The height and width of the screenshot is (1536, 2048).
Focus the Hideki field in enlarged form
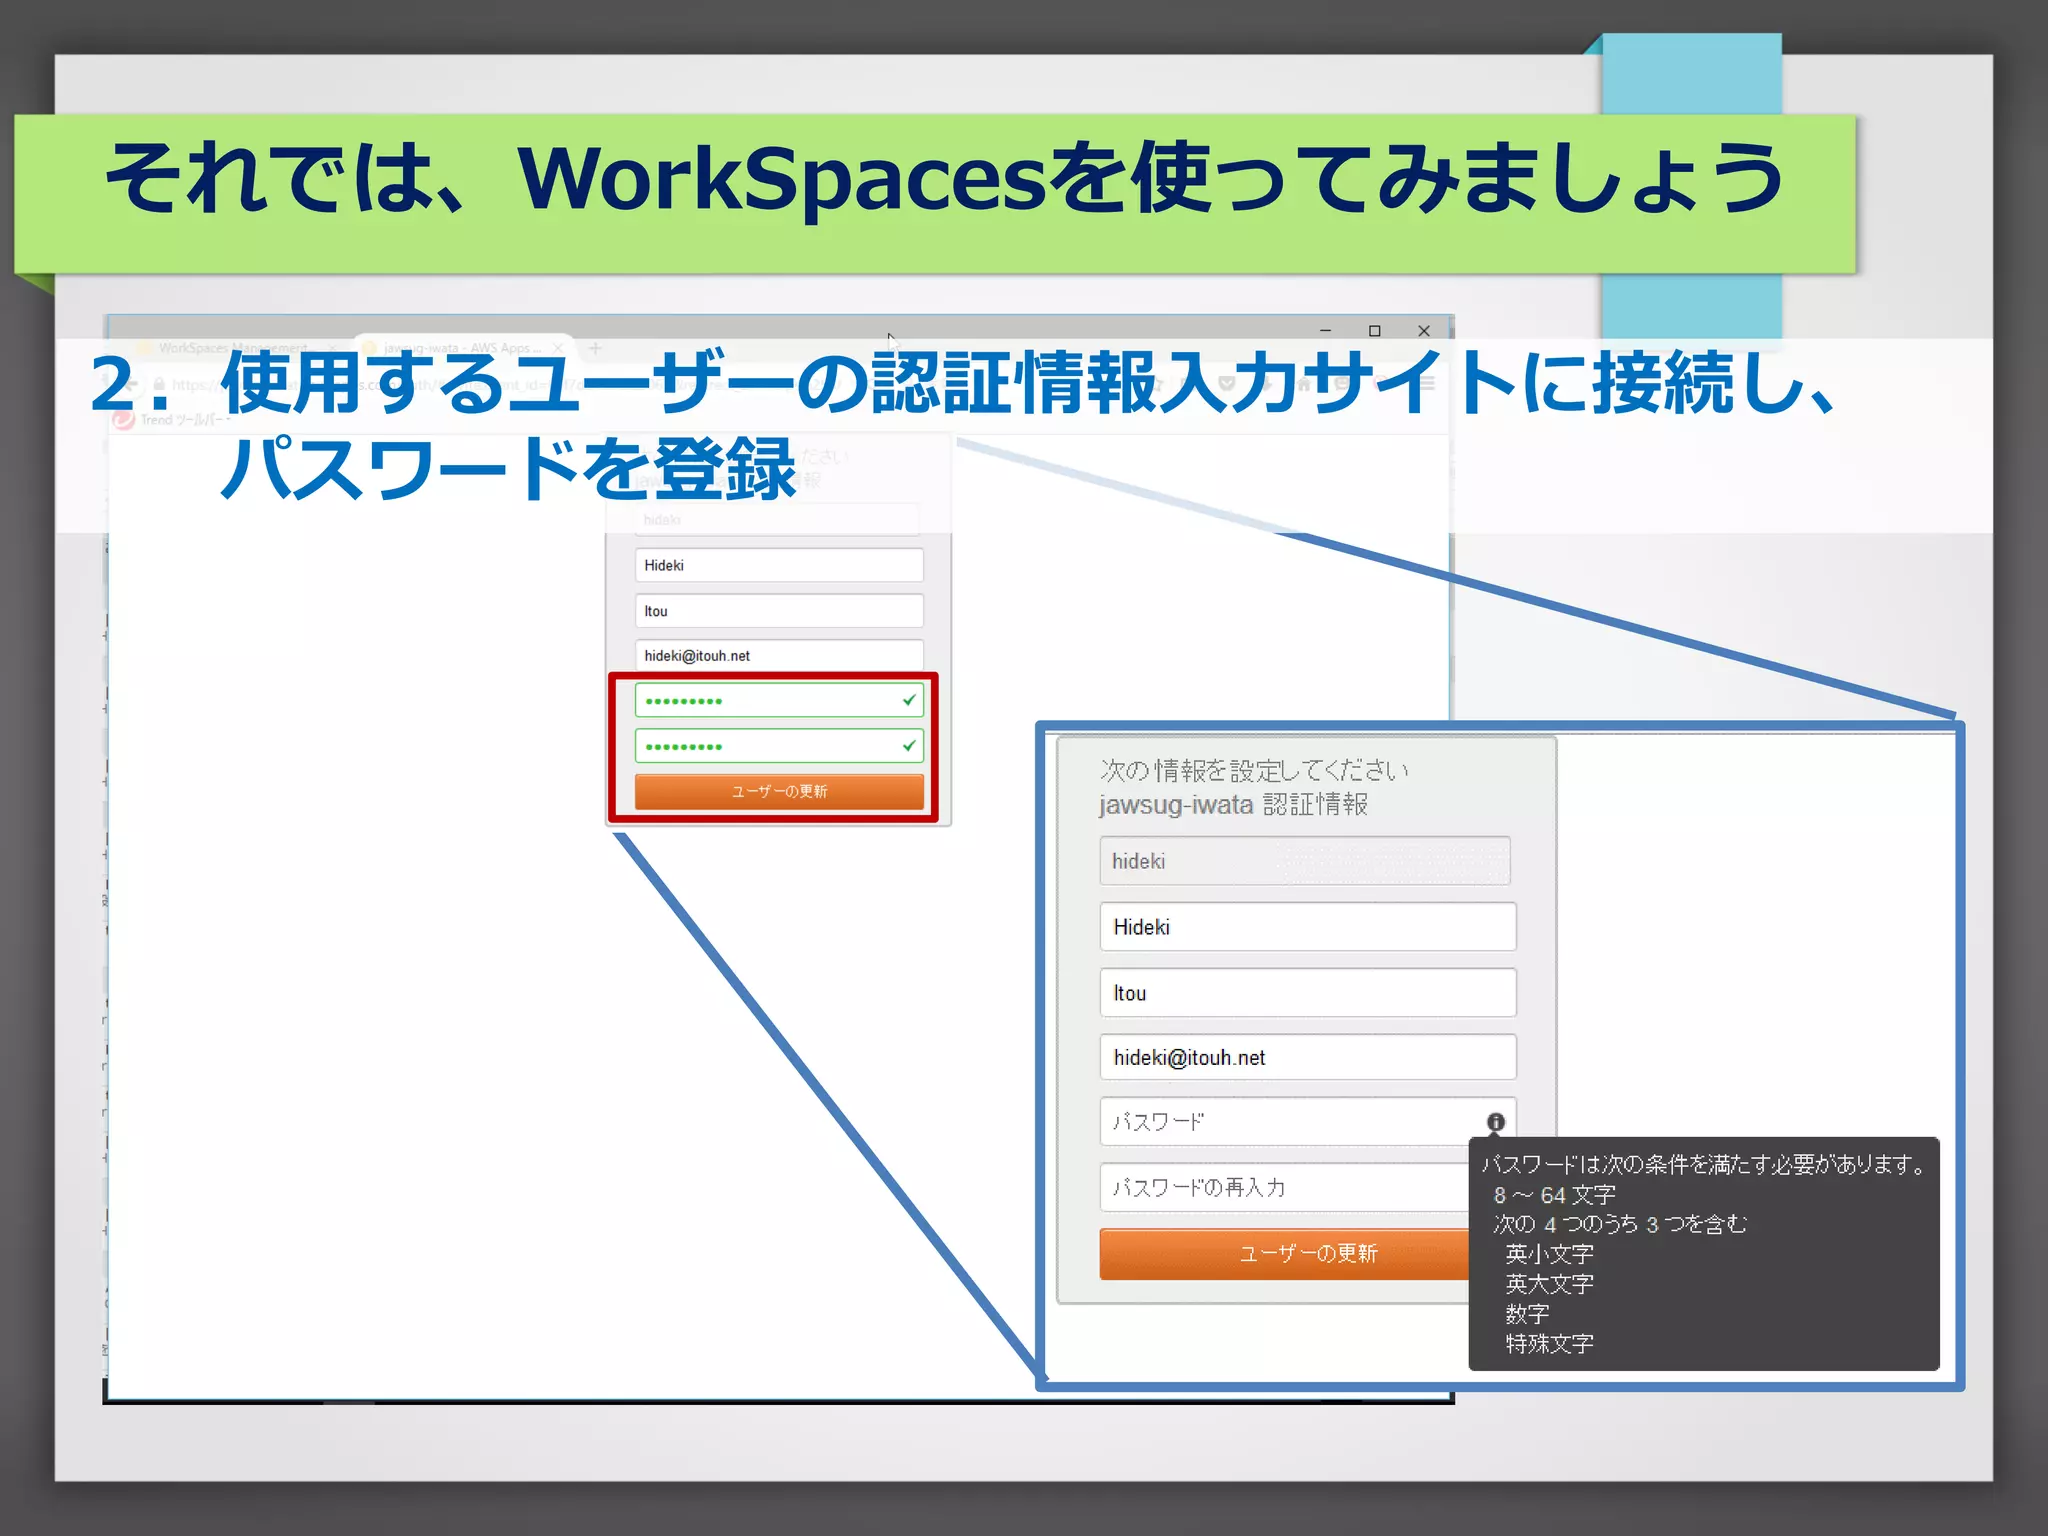[x=1308, y=927]
